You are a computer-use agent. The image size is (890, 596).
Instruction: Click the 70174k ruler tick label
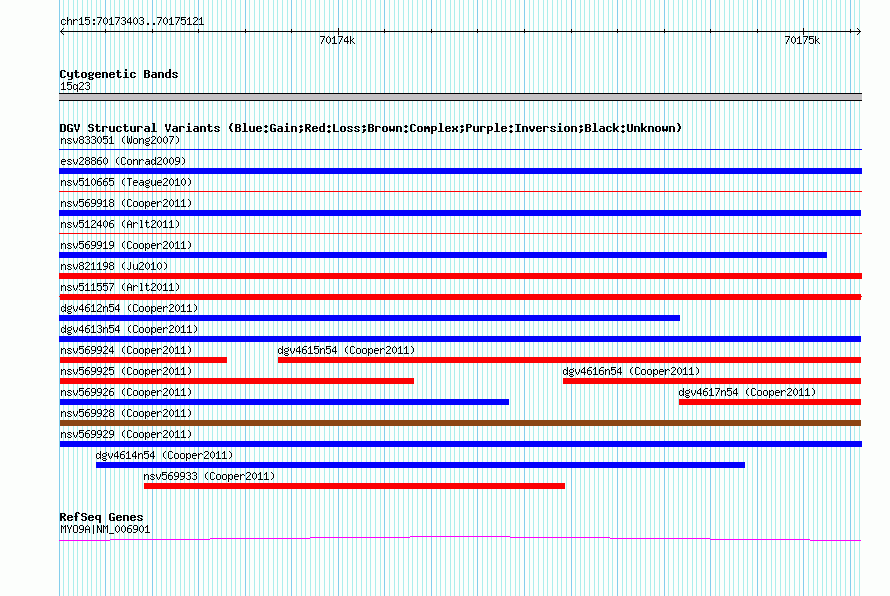click(337, 40)
